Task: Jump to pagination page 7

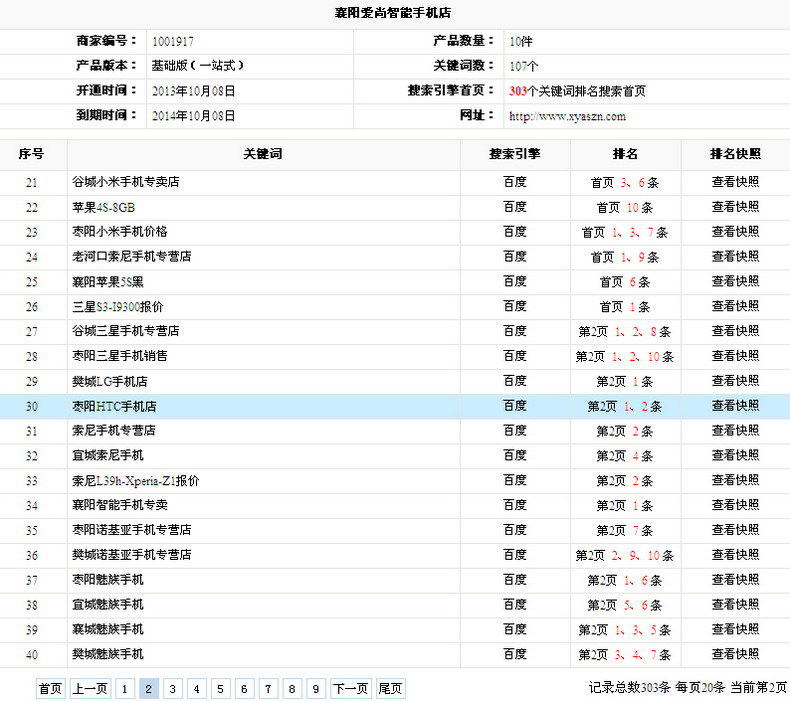Action: 268,688
